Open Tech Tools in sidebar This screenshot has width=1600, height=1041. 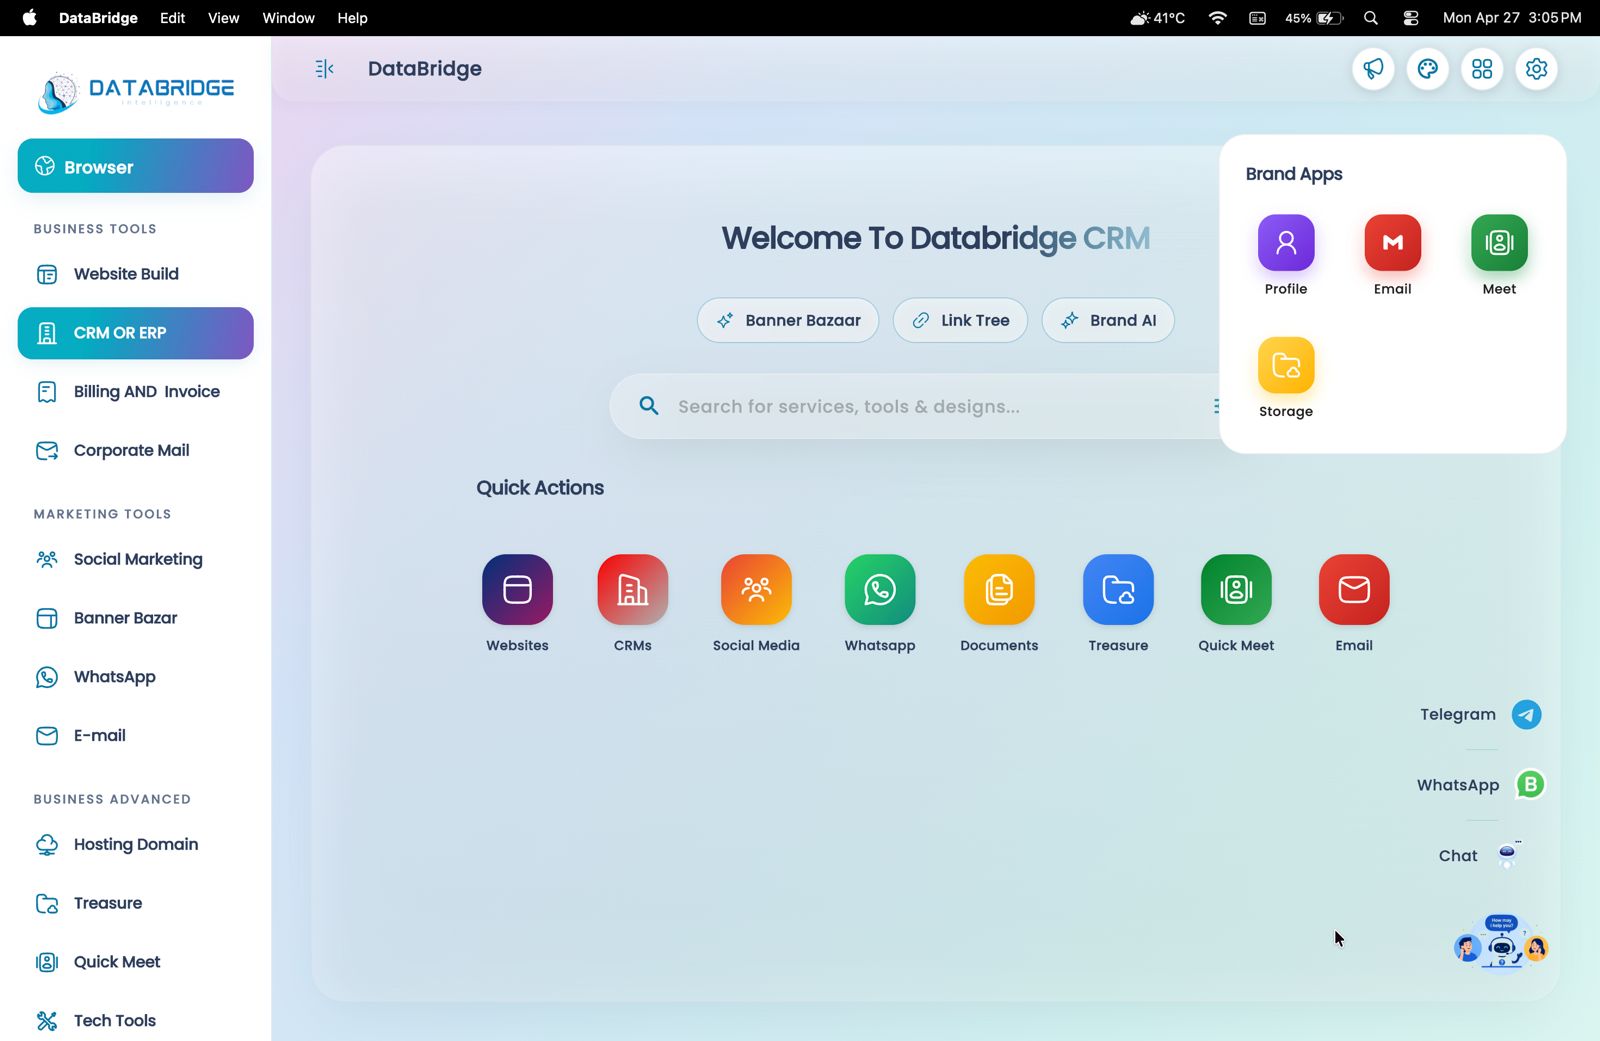[136, 1021]
